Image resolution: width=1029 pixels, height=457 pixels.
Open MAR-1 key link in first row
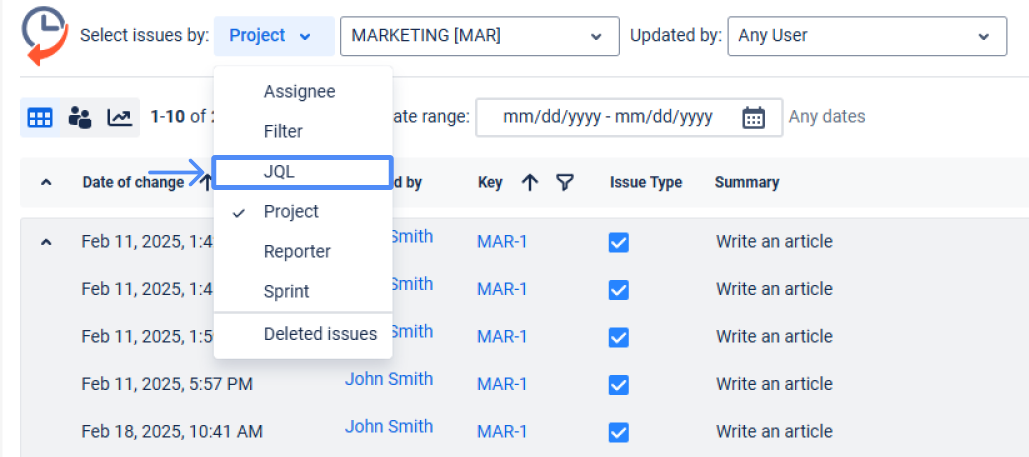(x=501, y=242)
